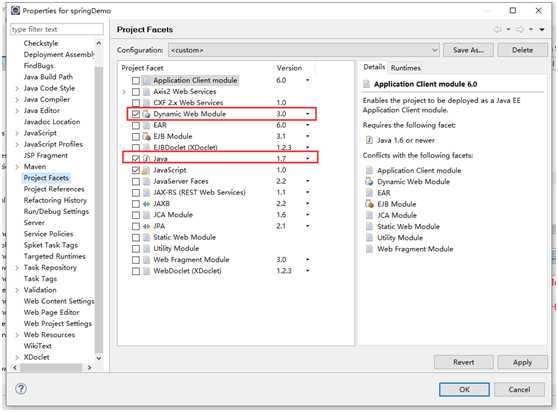This screenshot has height=412, width=558.
Task: Click the Static Web Module facet icon
Action: pos(146,237)
